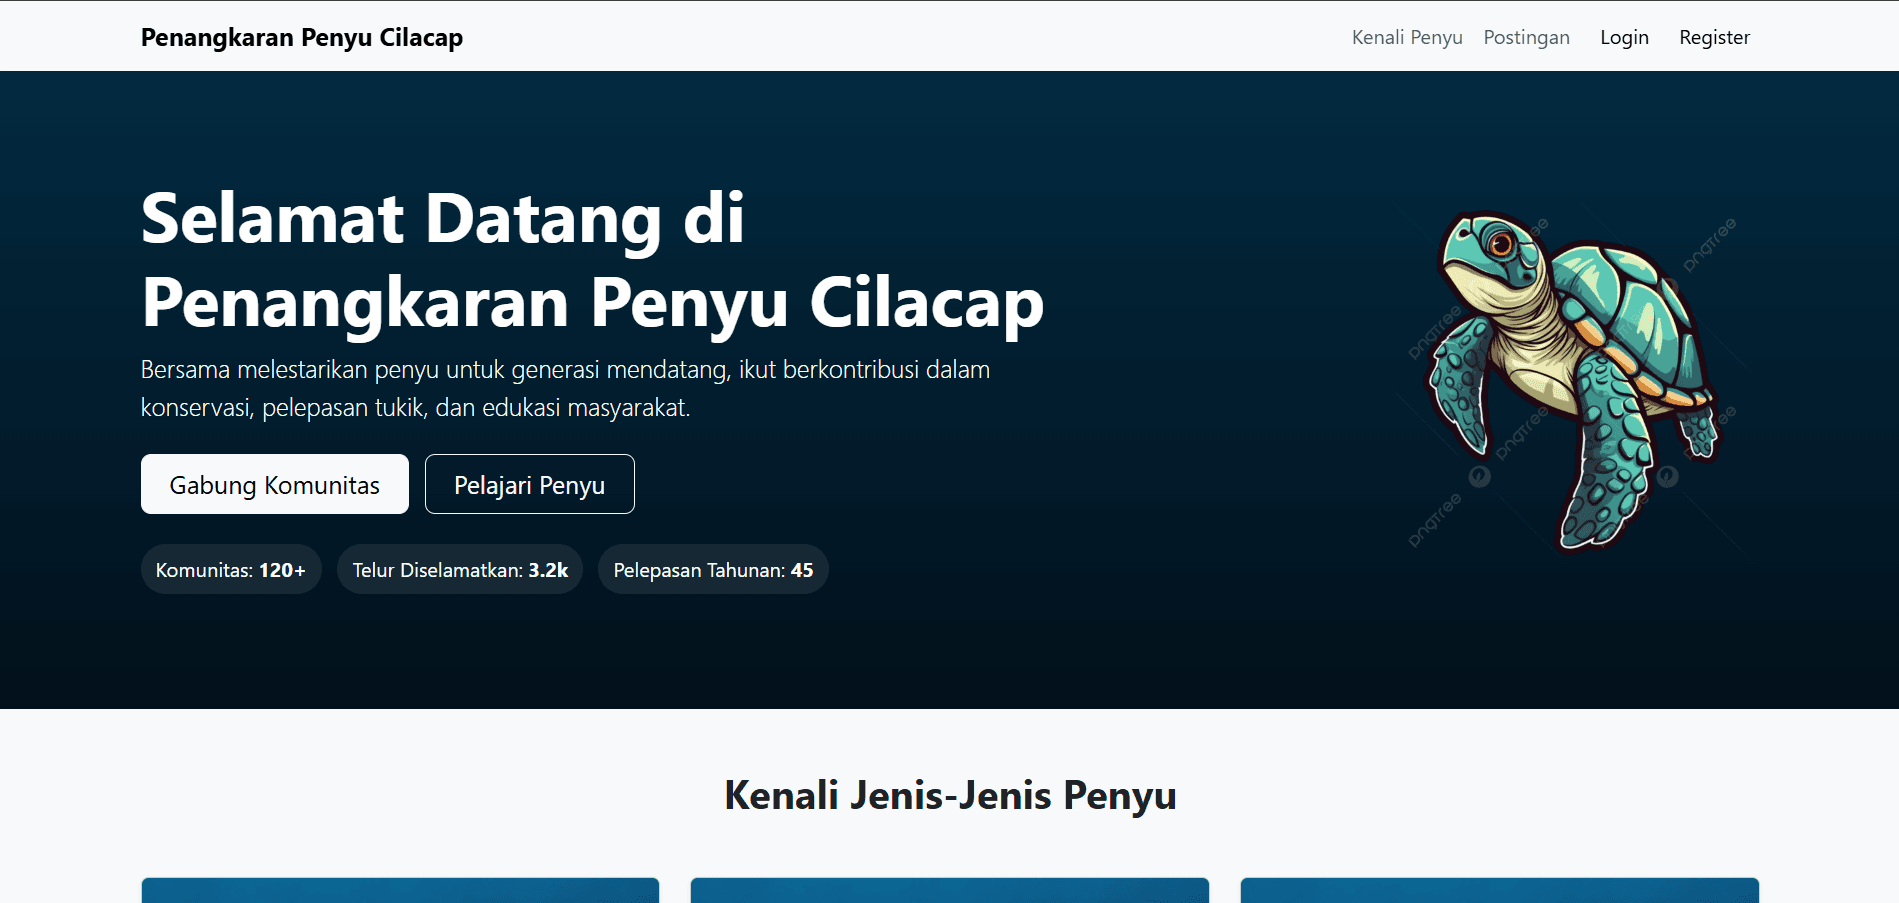Open the Kenali Penyu nav link
The image size is (1899, 903).
pos(1406,37)
